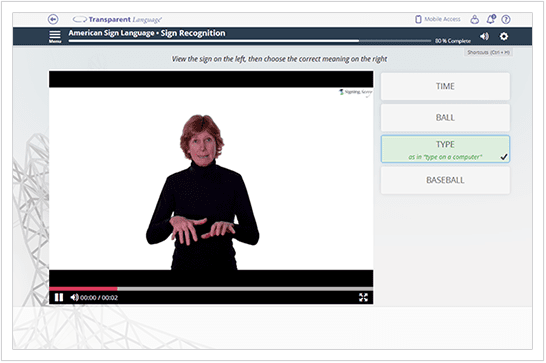Image resolution: width=546 pixels, height=363 pixels.
Task: Click the lesson progress bar
Action: (250, 41)
